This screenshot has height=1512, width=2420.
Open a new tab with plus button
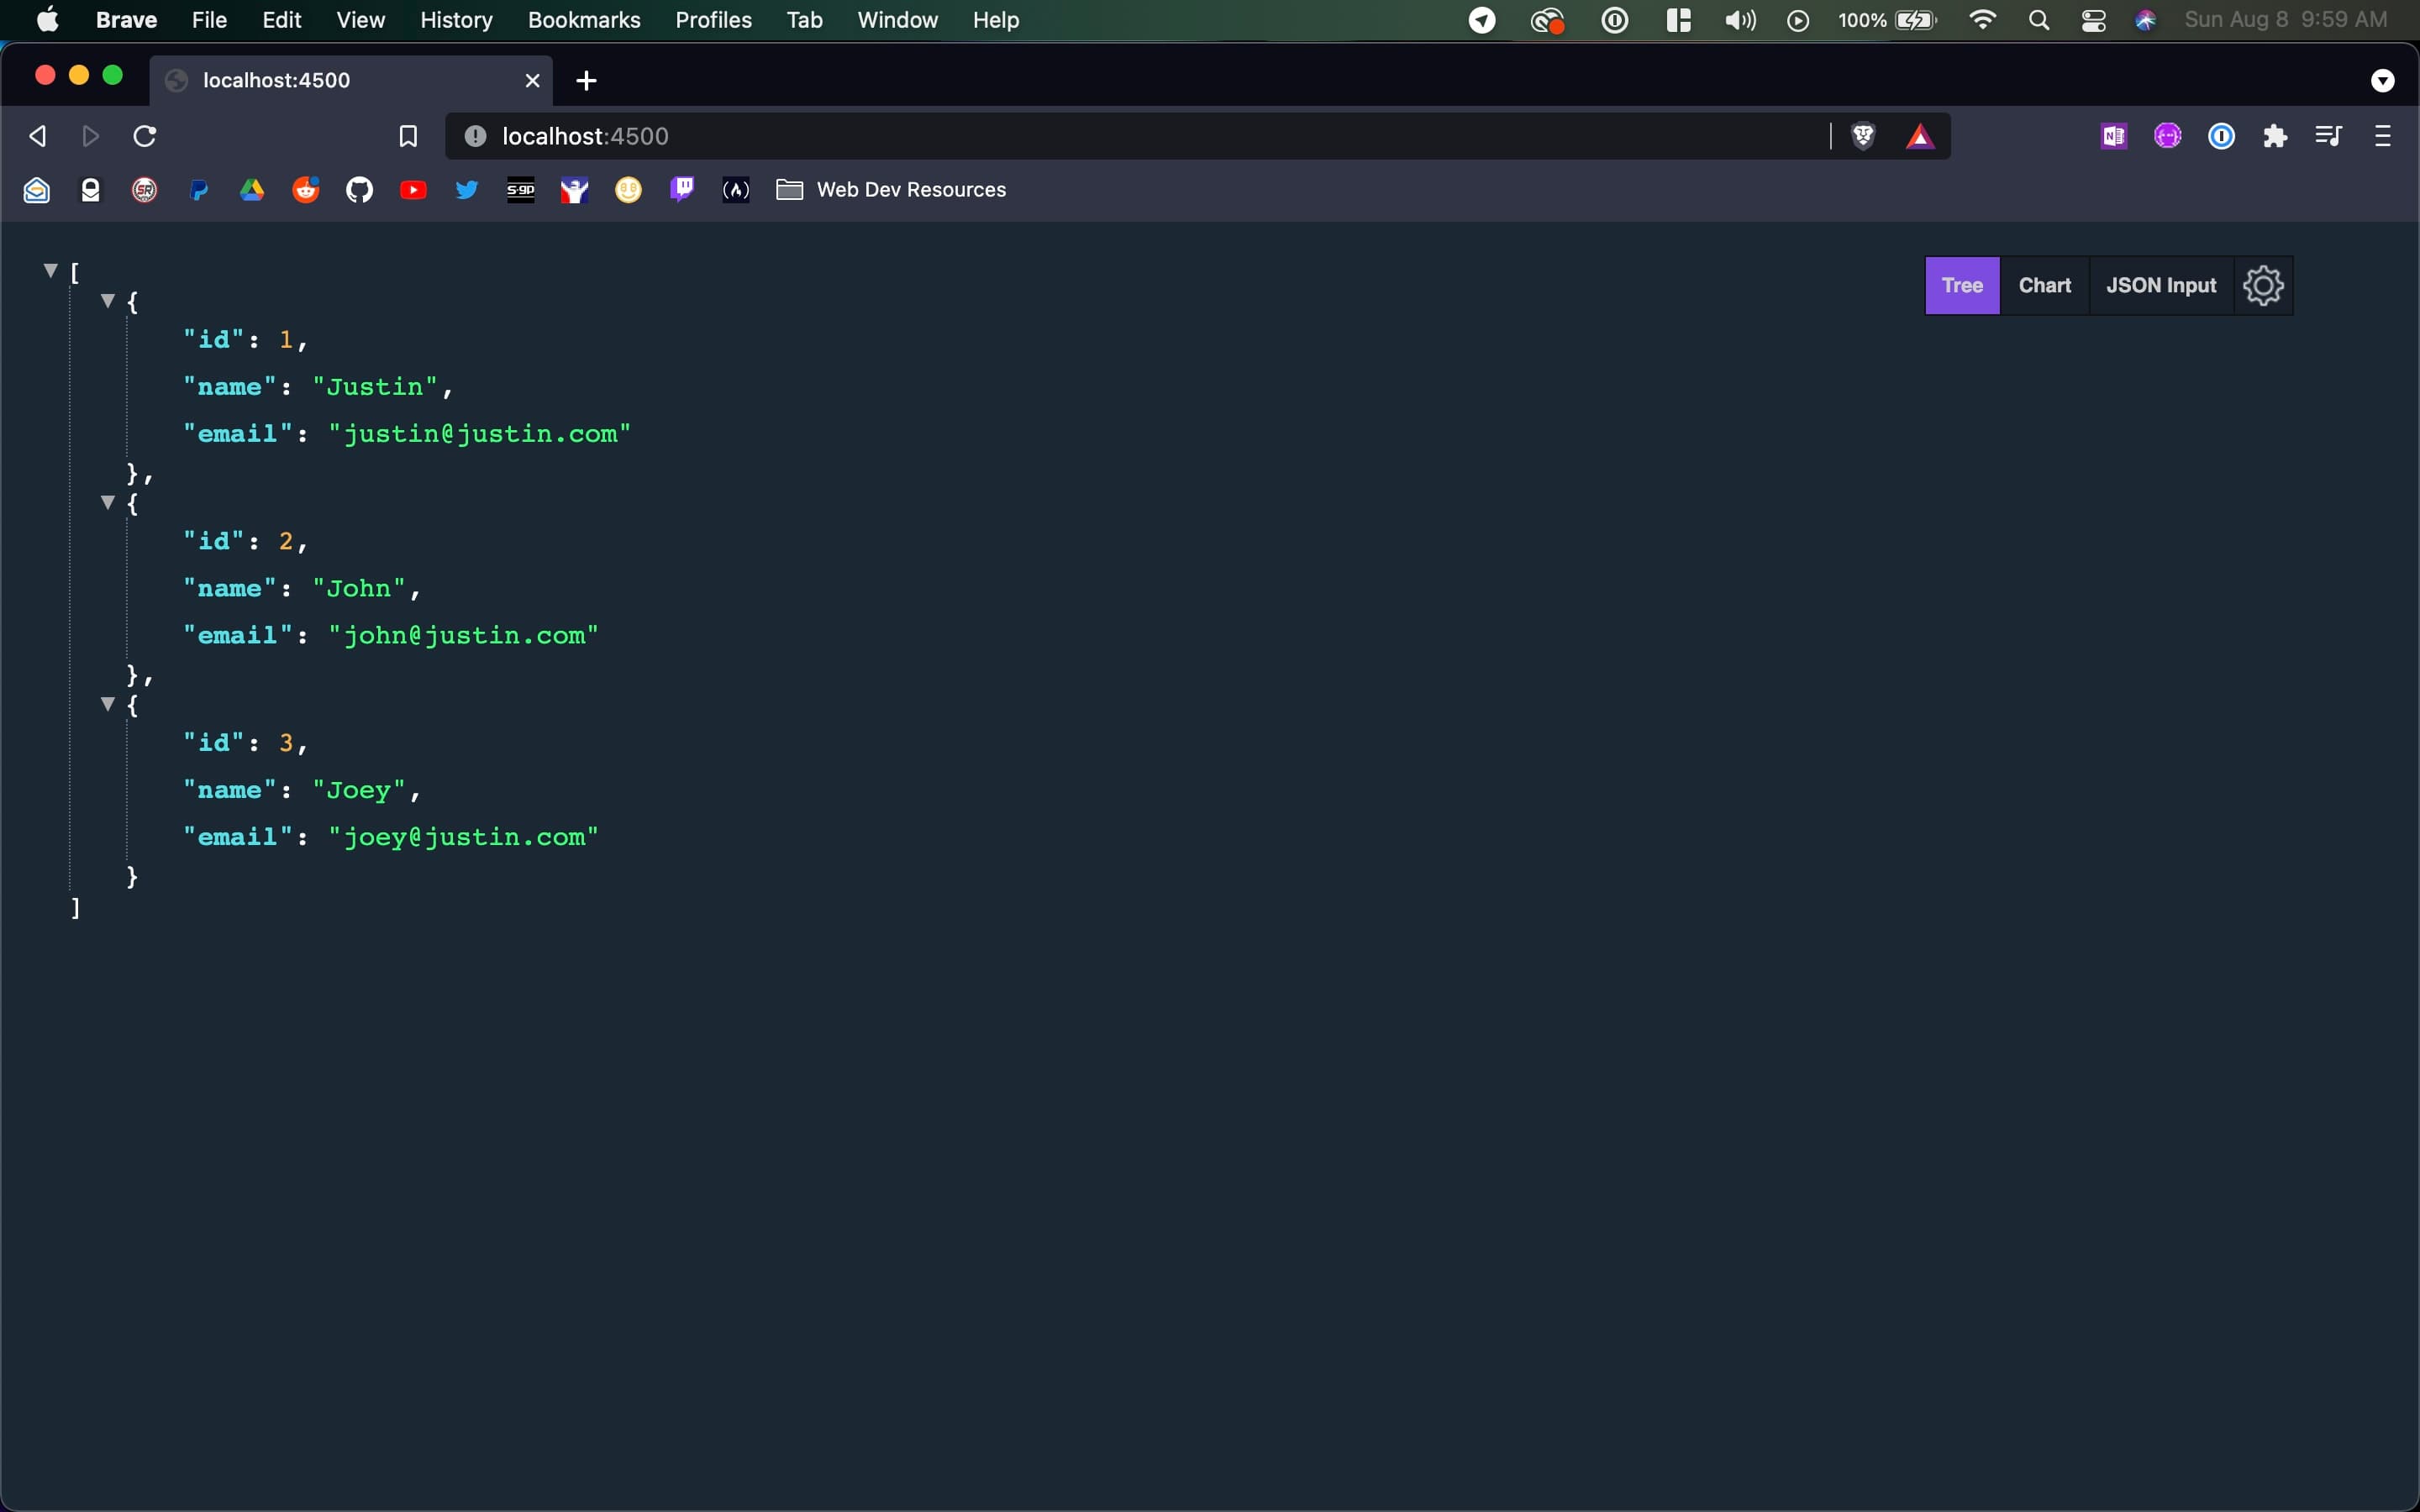click(x=585, y=80)
